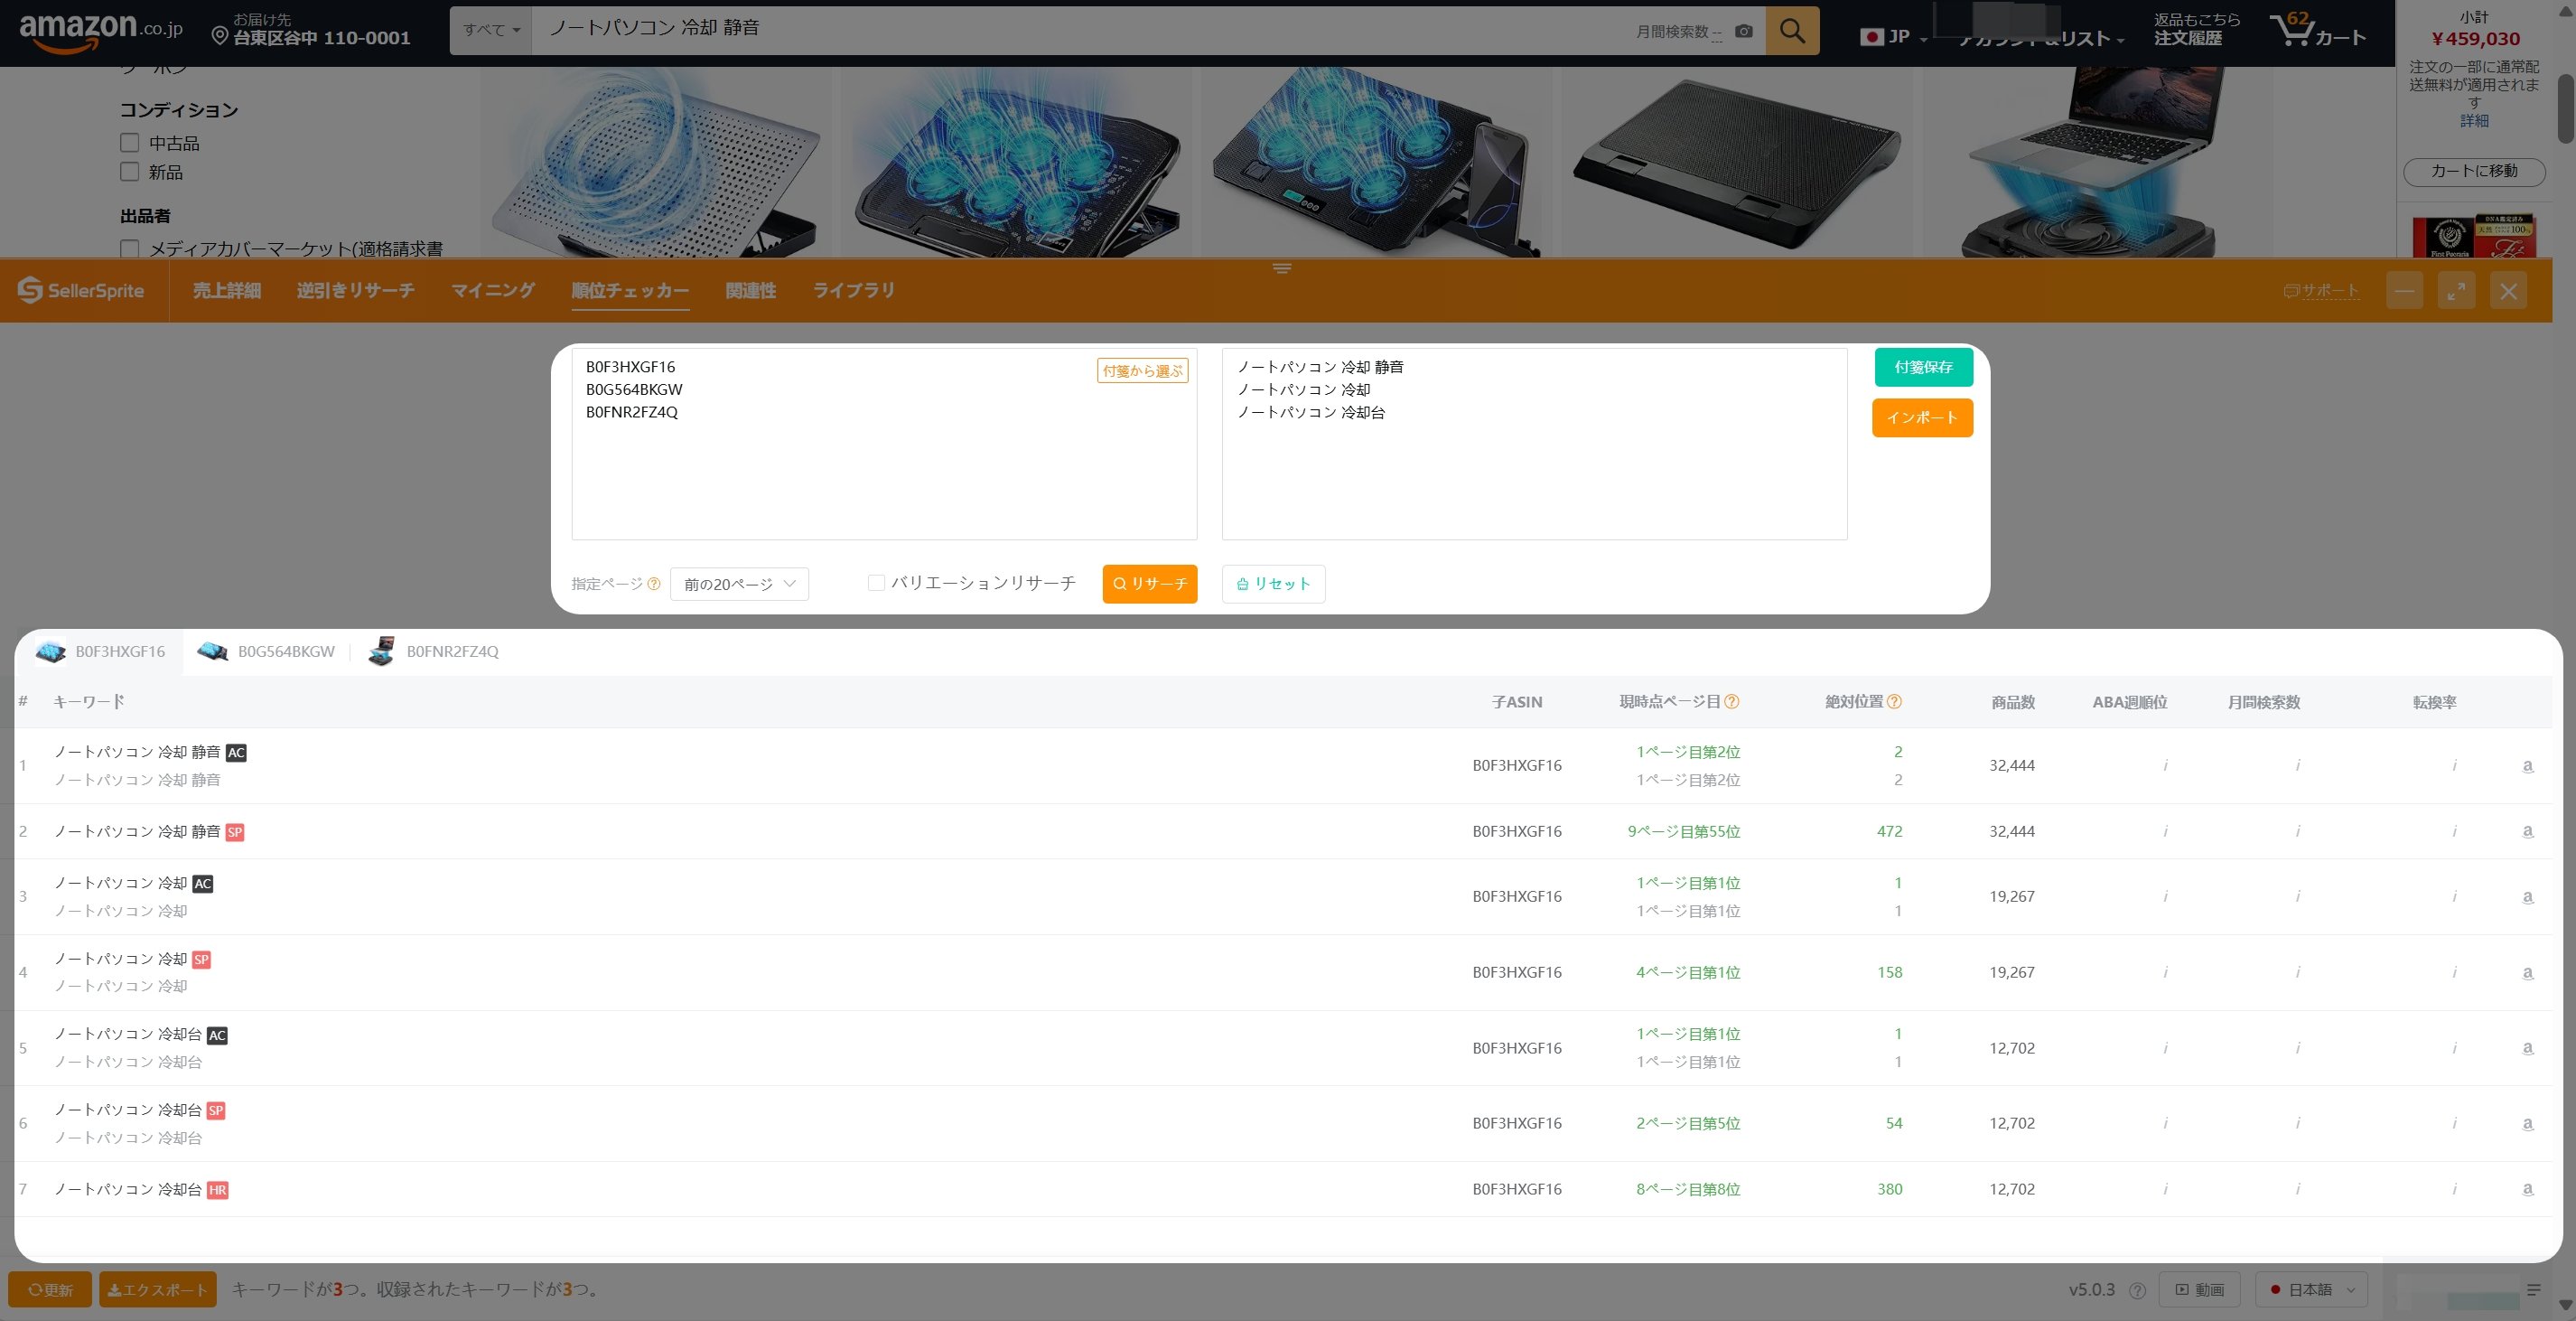Open Amazon link icon for row 2
2576x1321 pixels.
pyautogui.click(x=2527, y=832)
